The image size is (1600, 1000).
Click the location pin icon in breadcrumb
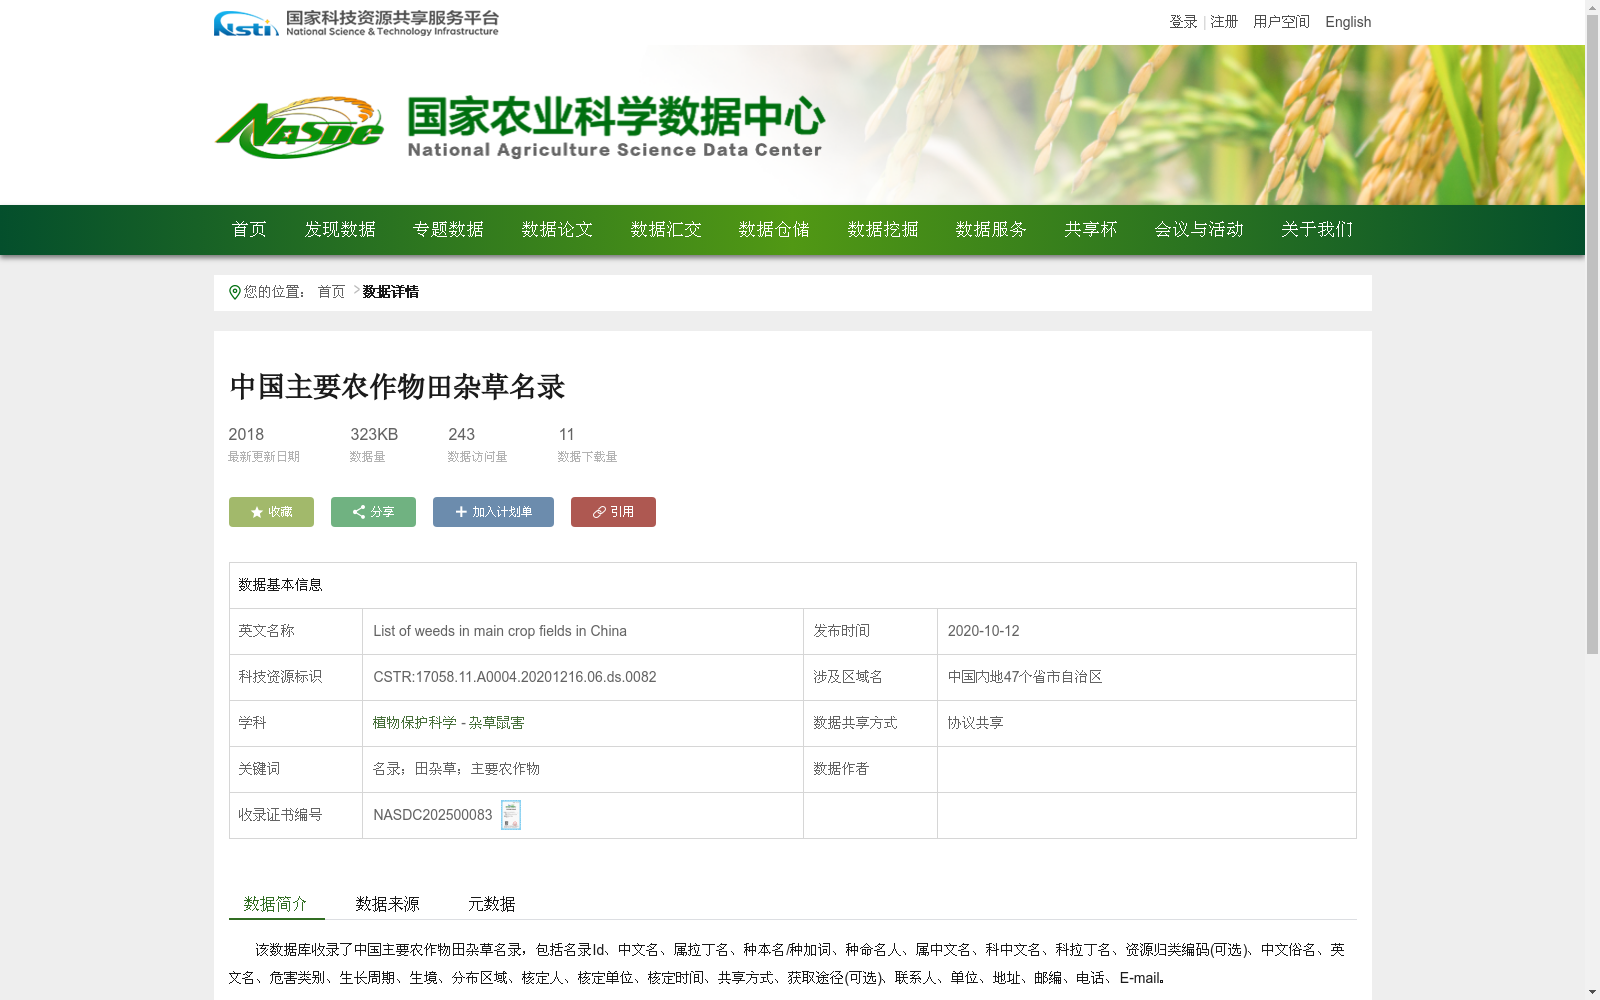tap(235, 292)
